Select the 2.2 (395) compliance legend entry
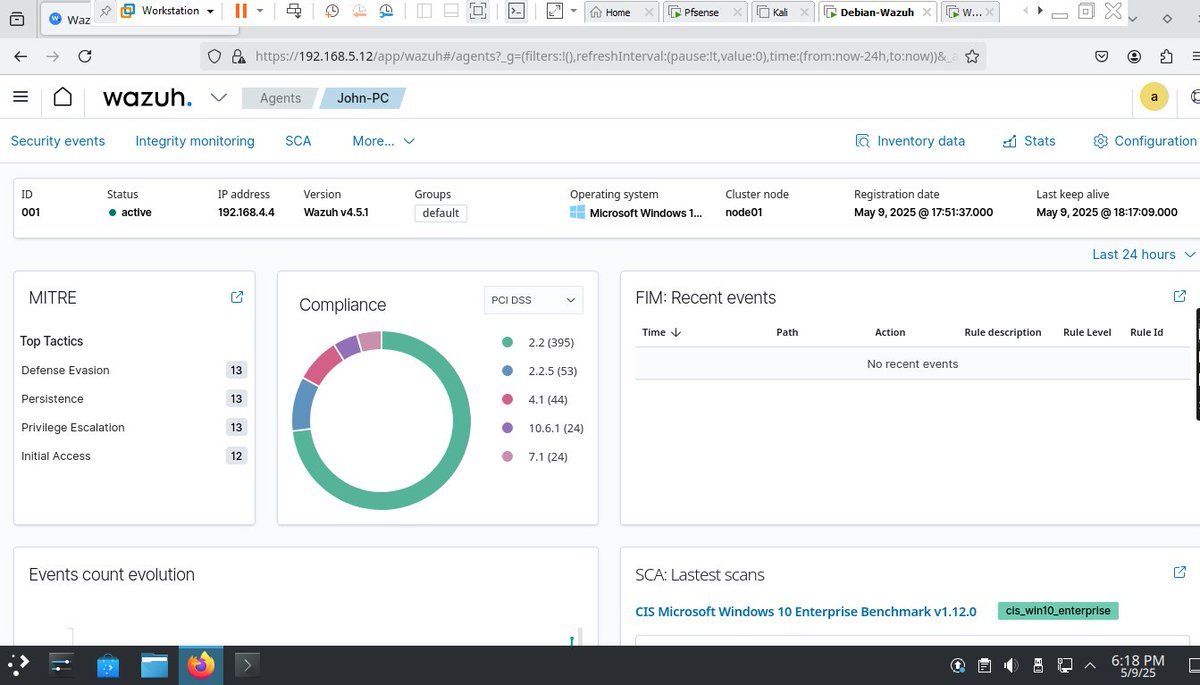The image size is (1200, 685). [x=538, y=342]
